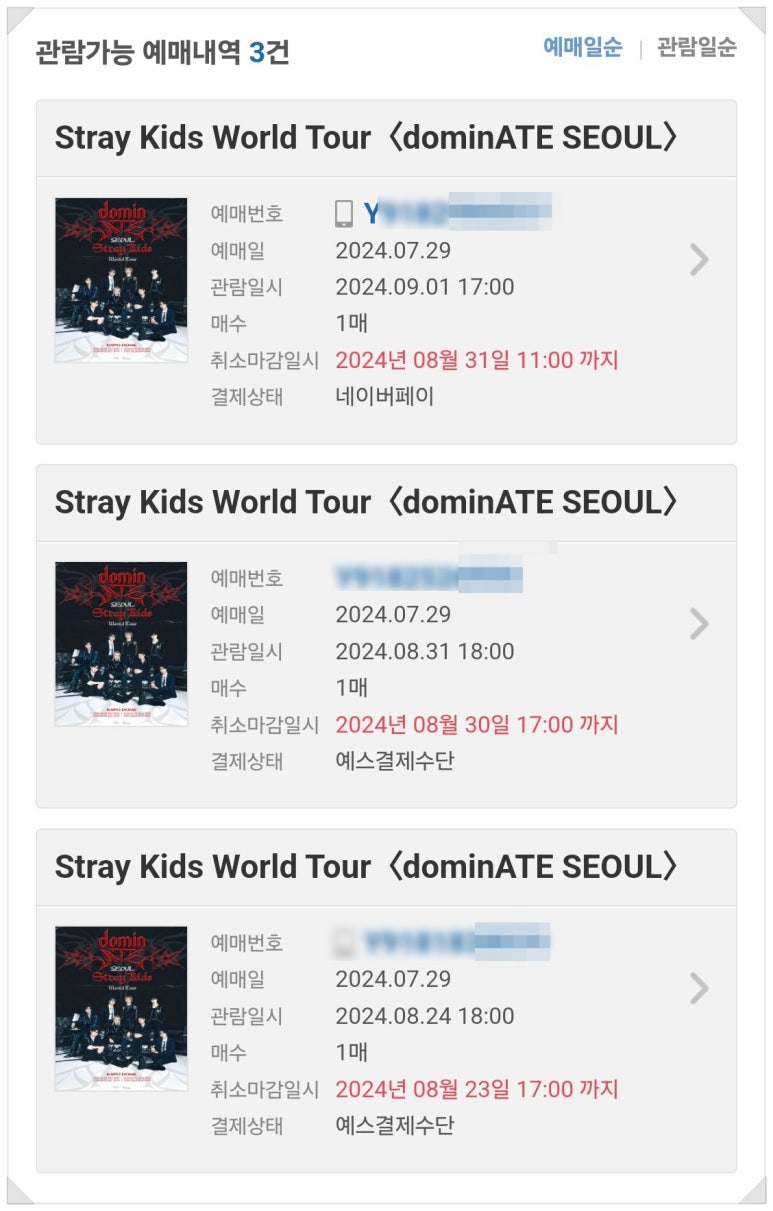This screenshot has height=1211, width=773.
Task: Sort bookings by 예매일순
Action: 582,47
